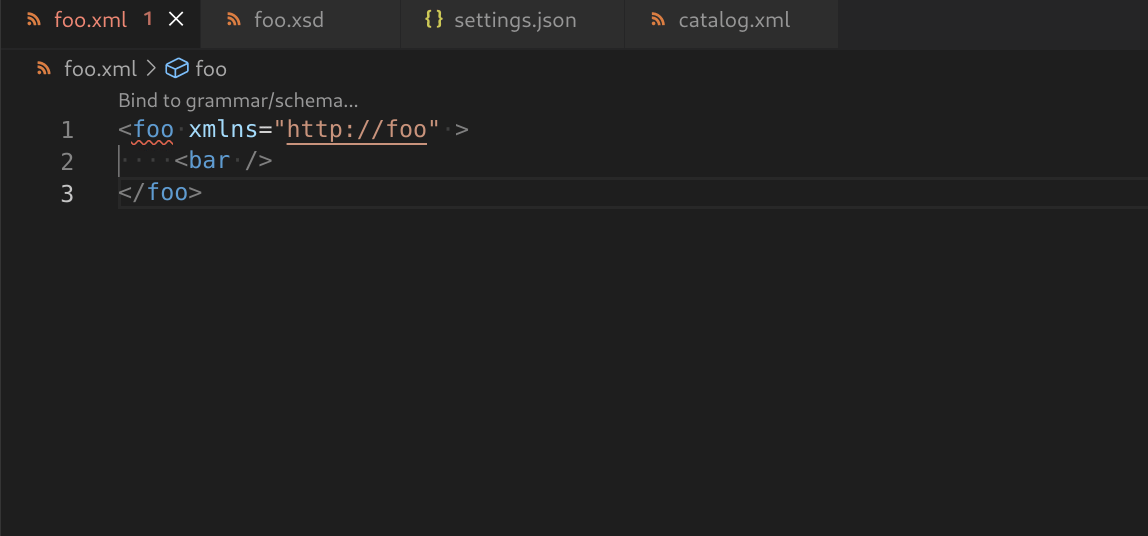Viewport: 1148px width, 536px height.
Task: Switch to the foo.xsd tab
Action: (288, 20)
